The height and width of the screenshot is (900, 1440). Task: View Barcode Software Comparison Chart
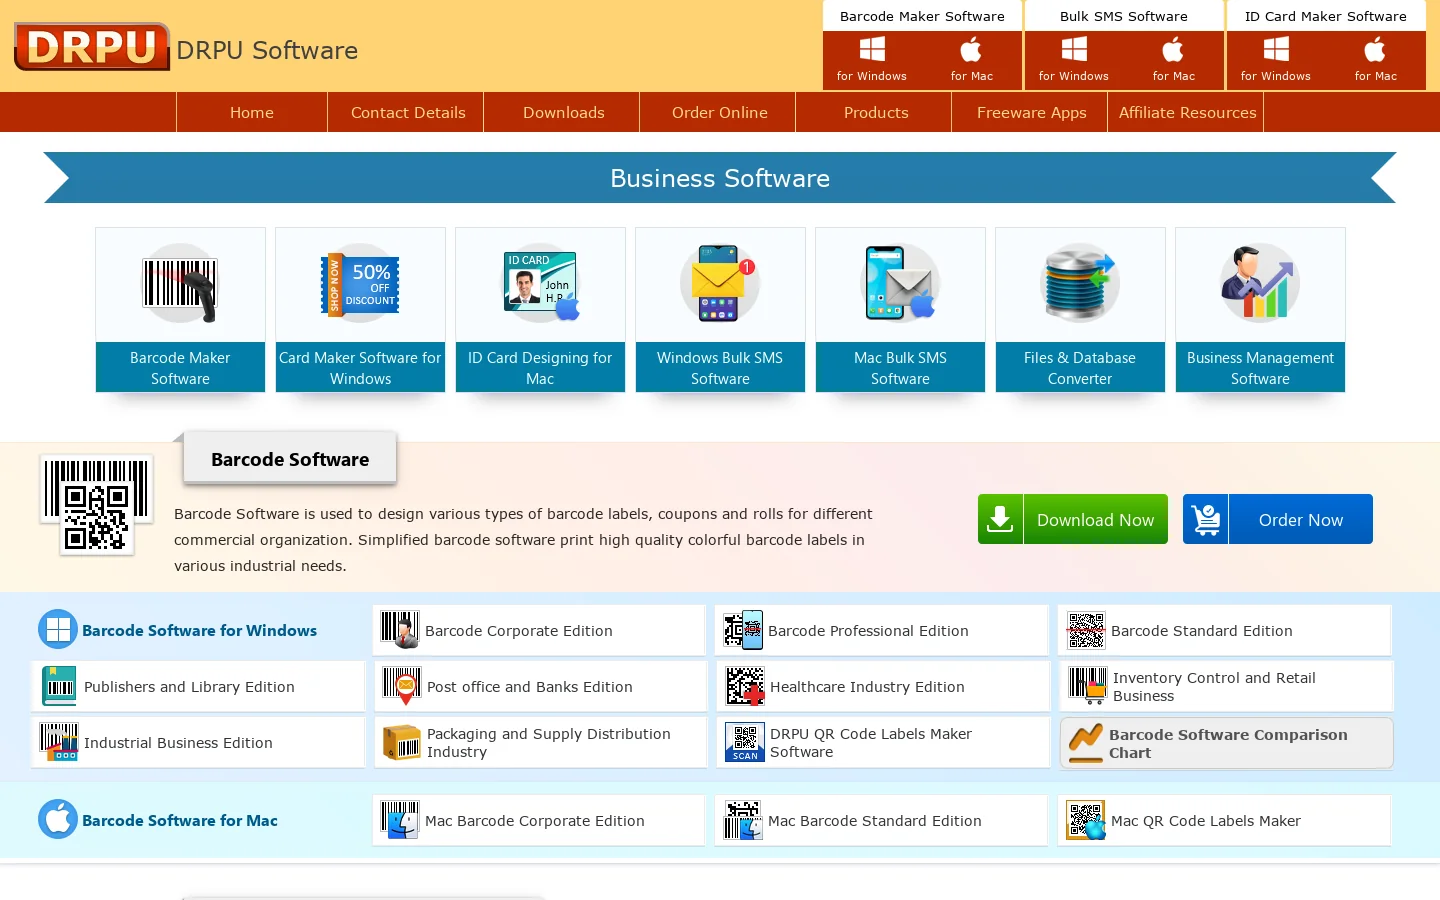pos(1227,743)
